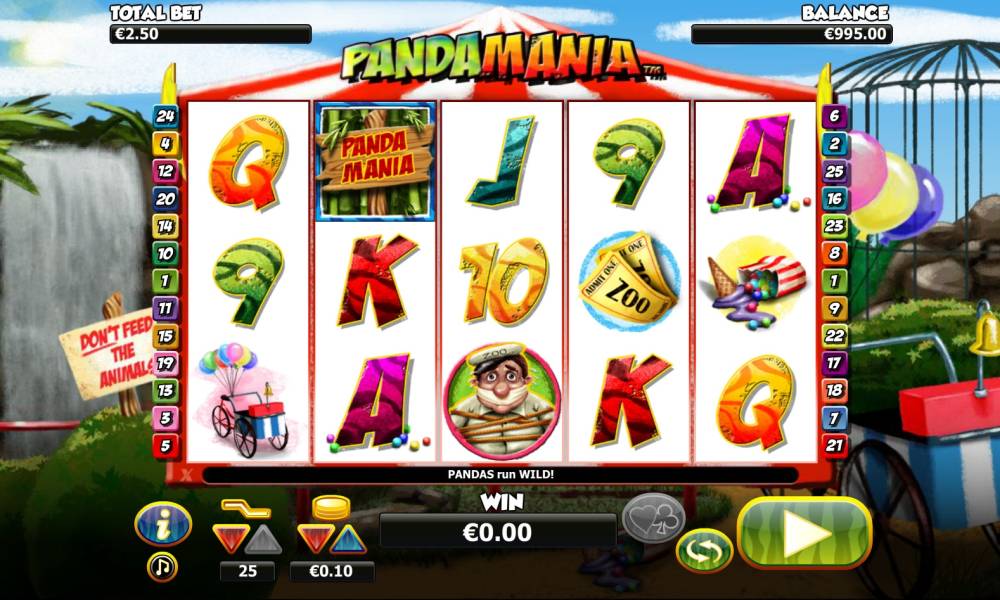Open the info paytable button
The image size is (1000, 600).
(163, 524)
